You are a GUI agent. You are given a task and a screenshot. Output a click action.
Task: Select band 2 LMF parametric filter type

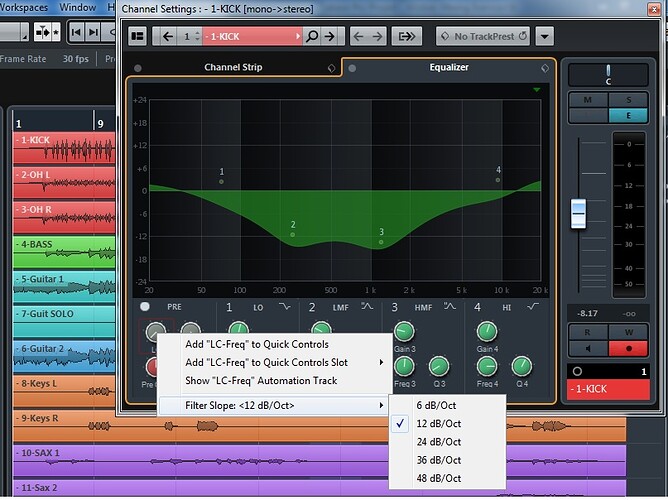pos(367,307)
